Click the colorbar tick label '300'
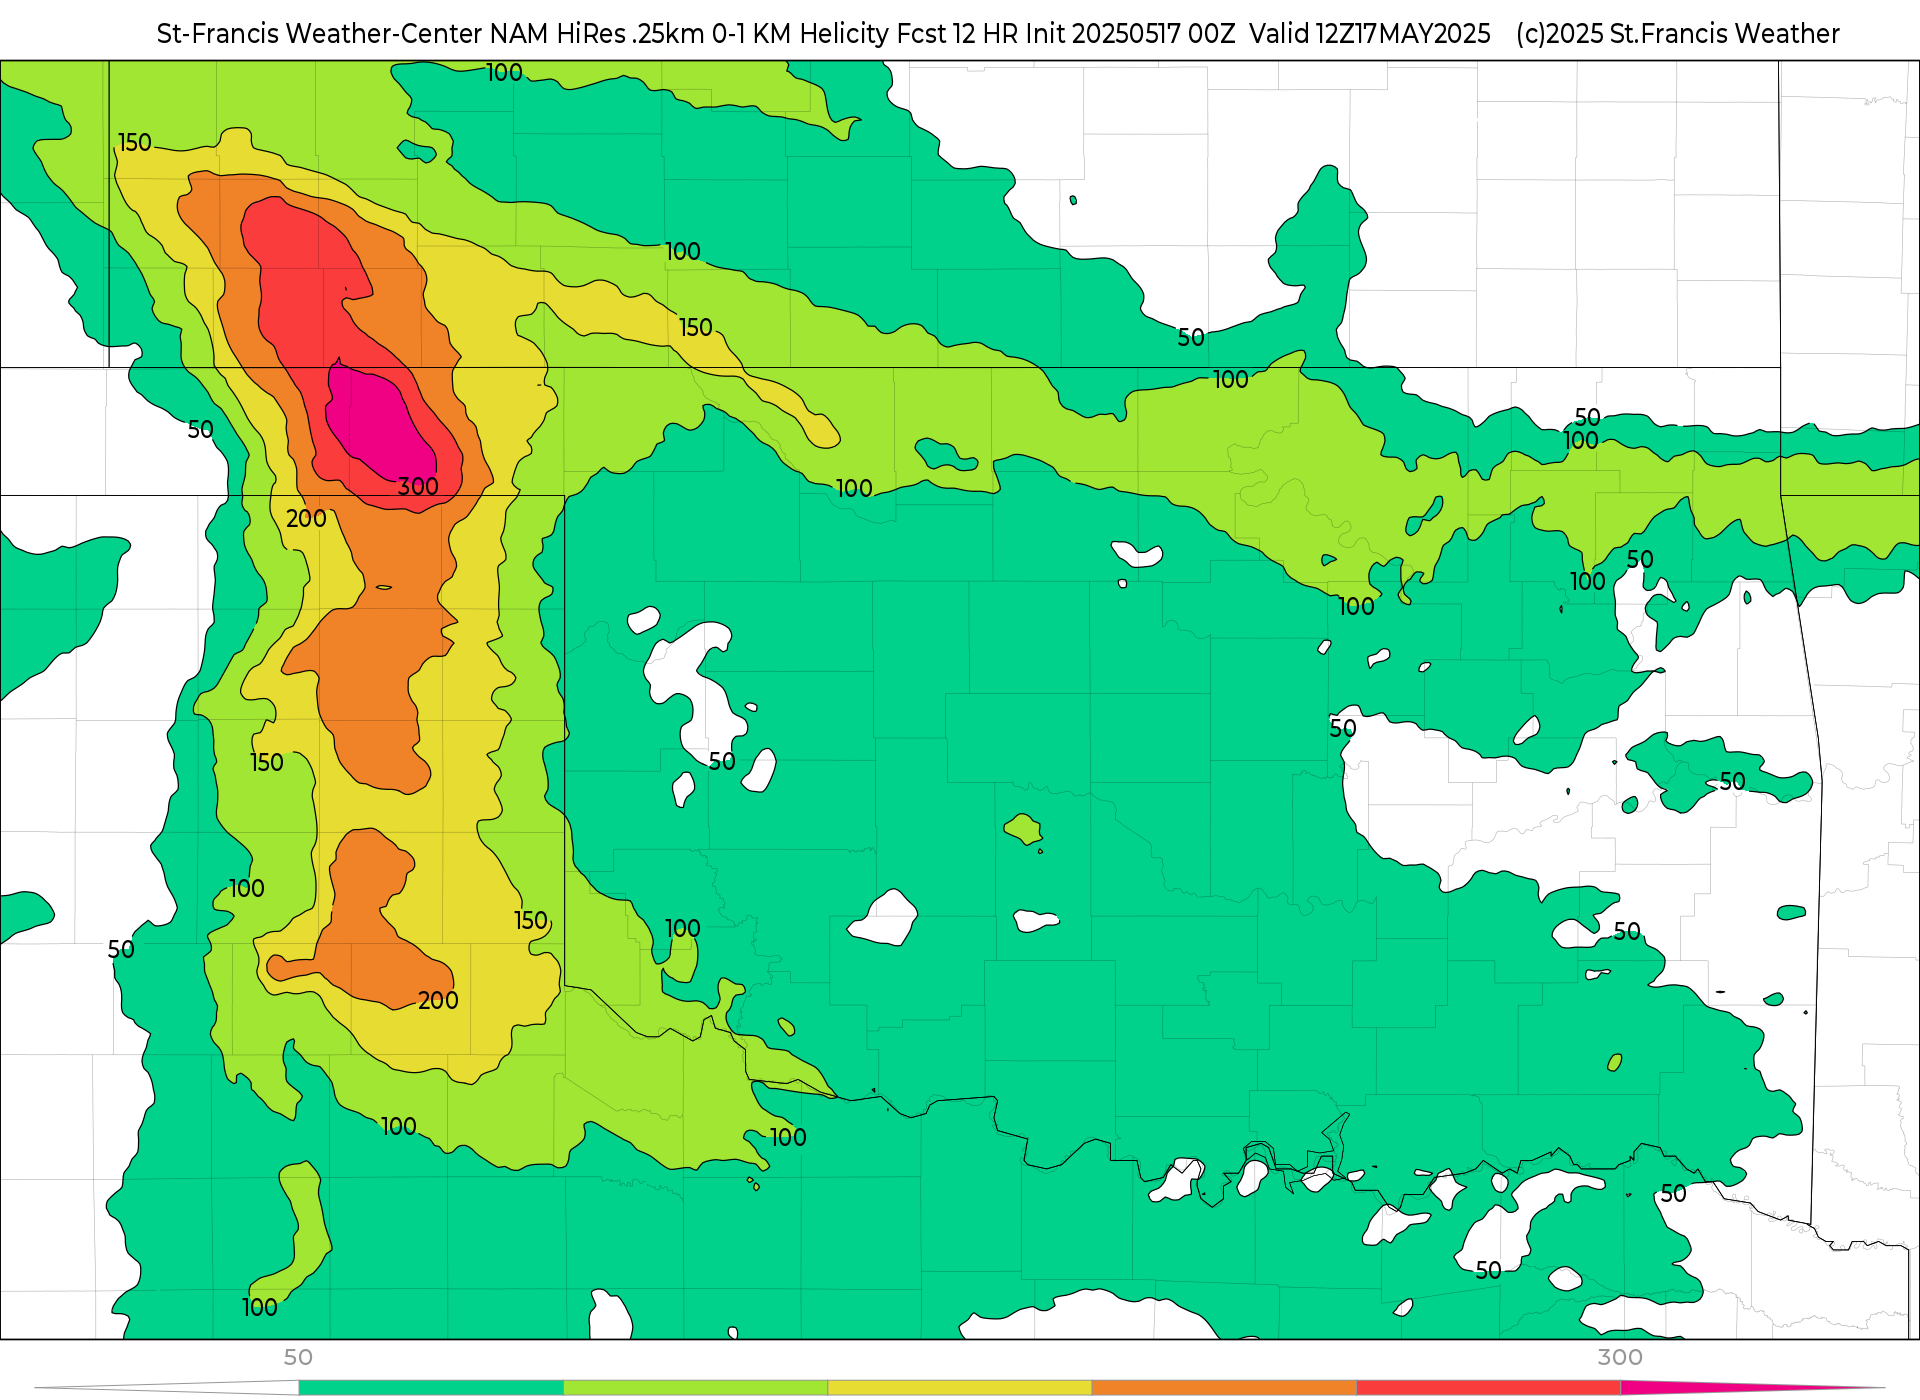 tap(1620, 1358)
